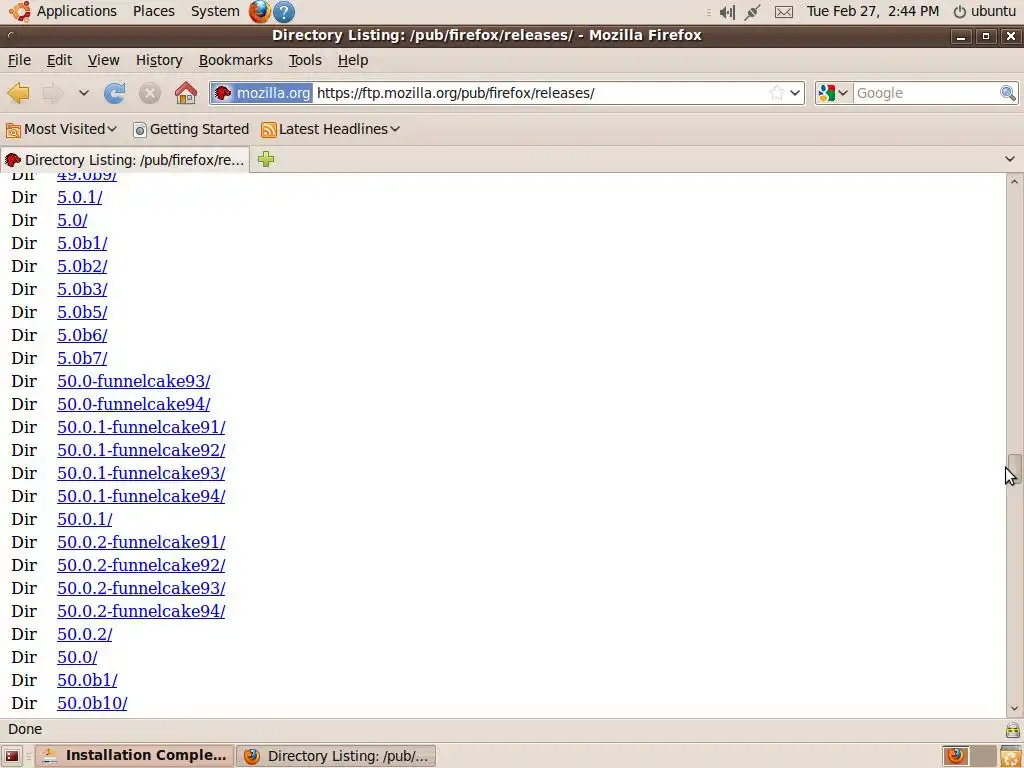Open the trash icon in bottom panel
This screenshot has height=768, width=1024.
1010,756
